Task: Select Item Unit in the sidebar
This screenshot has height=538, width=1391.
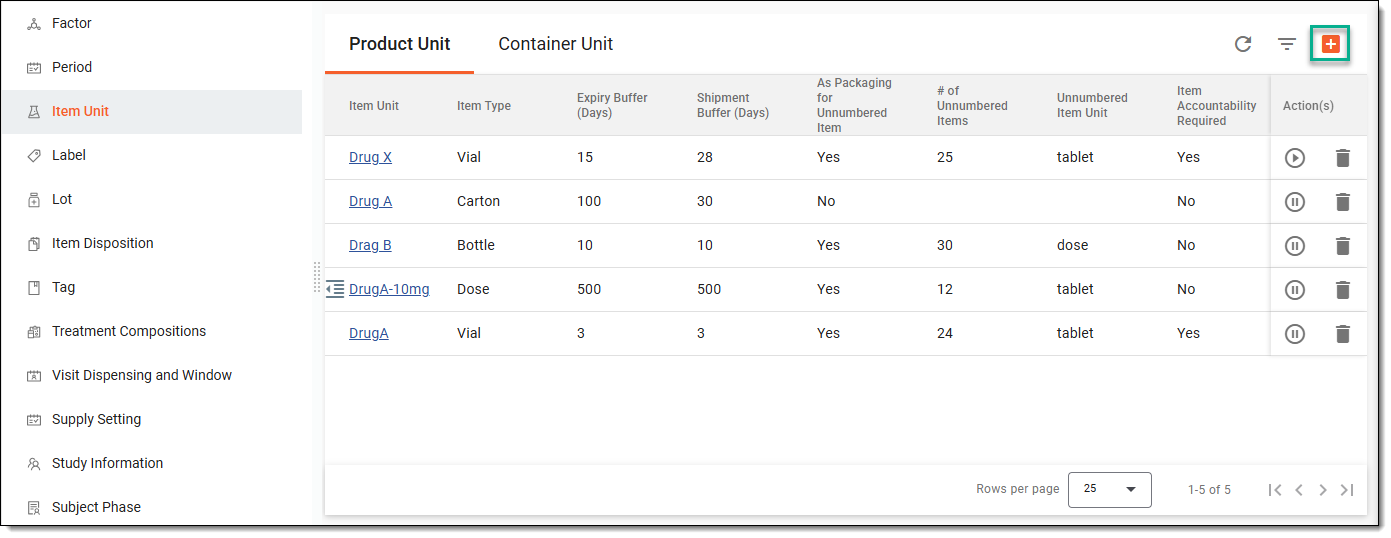Action: tap(151, 111)
